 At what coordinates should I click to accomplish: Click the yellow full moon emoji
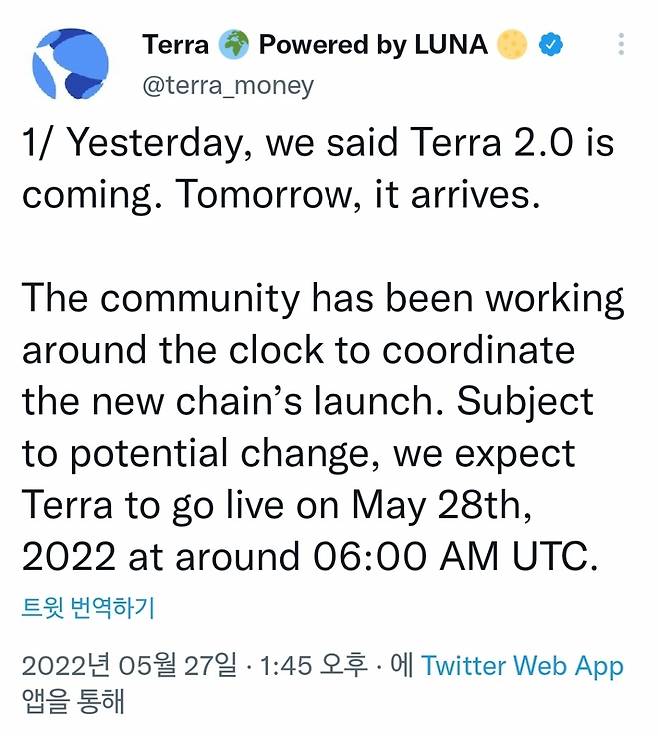click(512, 45)
